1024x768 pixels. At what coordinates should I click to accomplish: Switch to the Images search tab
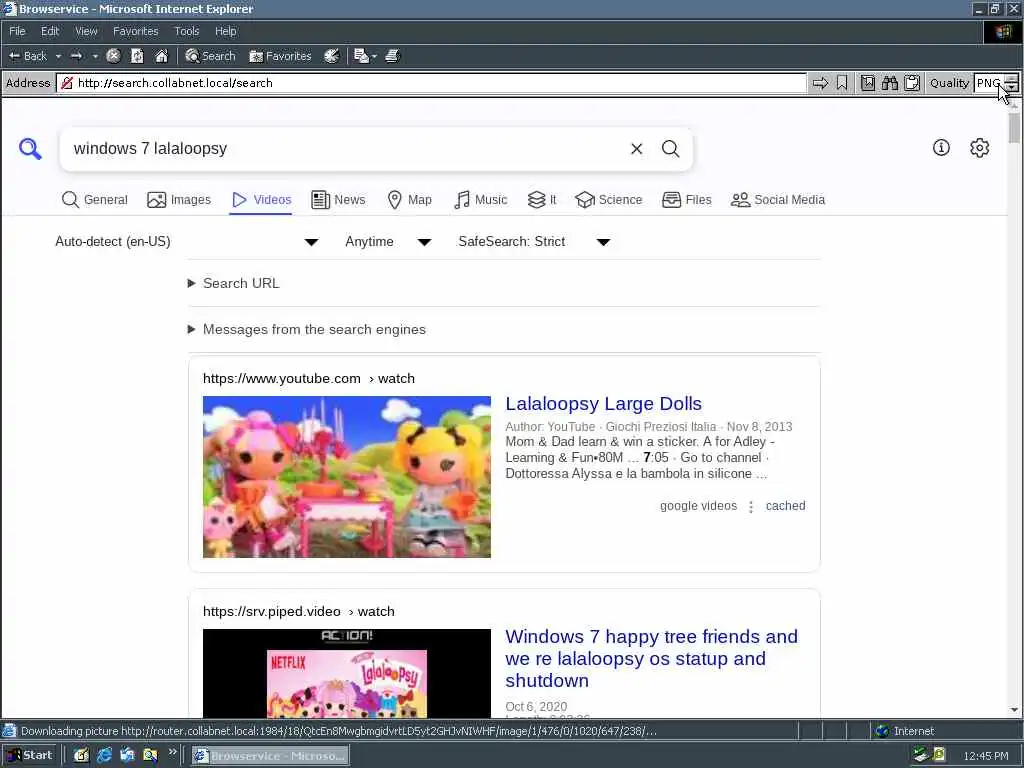pyautogui.click(x=179, y=200)
